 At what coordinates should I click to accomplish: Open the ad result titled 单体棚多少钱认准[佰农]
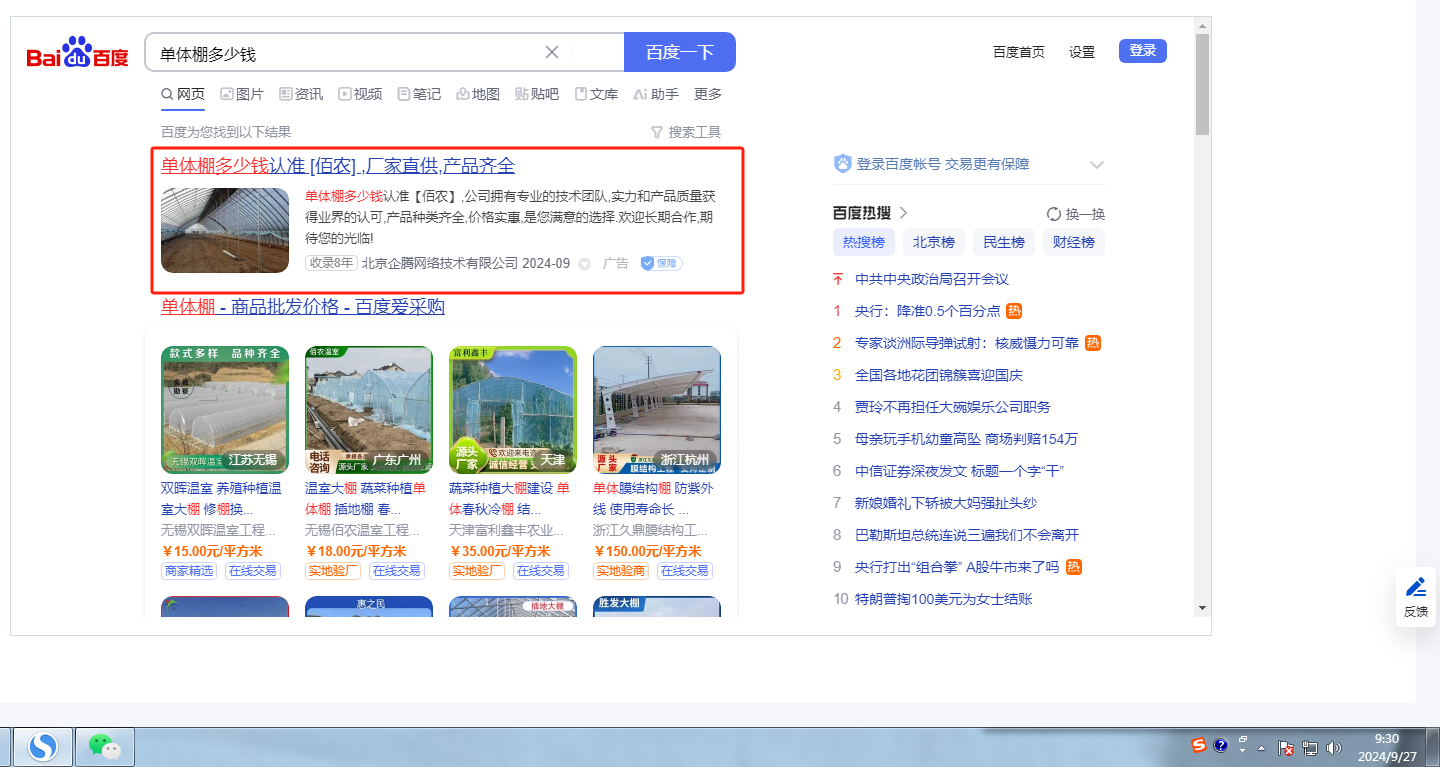(x=338, y=166)
